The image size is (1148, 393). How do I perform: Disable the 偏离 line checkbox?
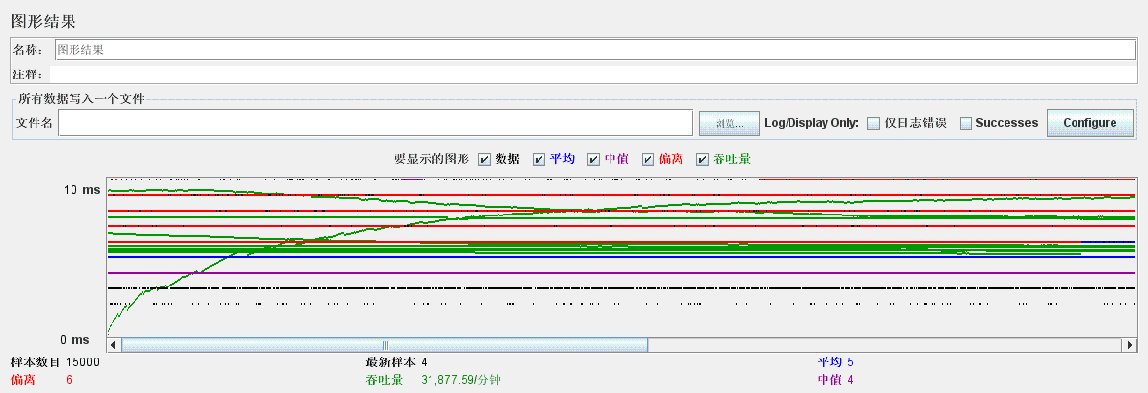648,160
